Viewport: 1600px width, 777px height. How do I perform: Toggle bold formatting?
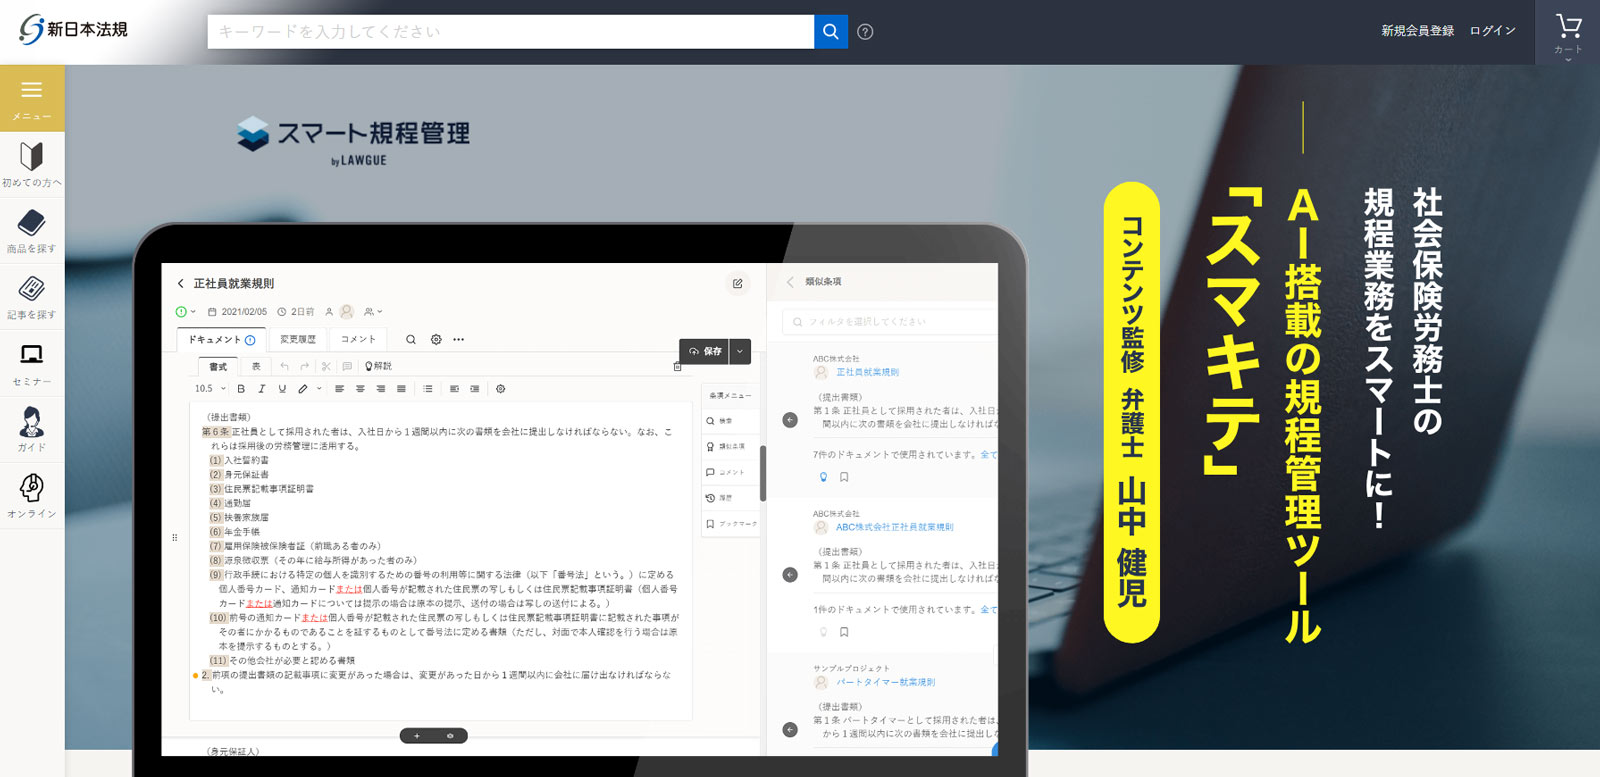[241, 389]
